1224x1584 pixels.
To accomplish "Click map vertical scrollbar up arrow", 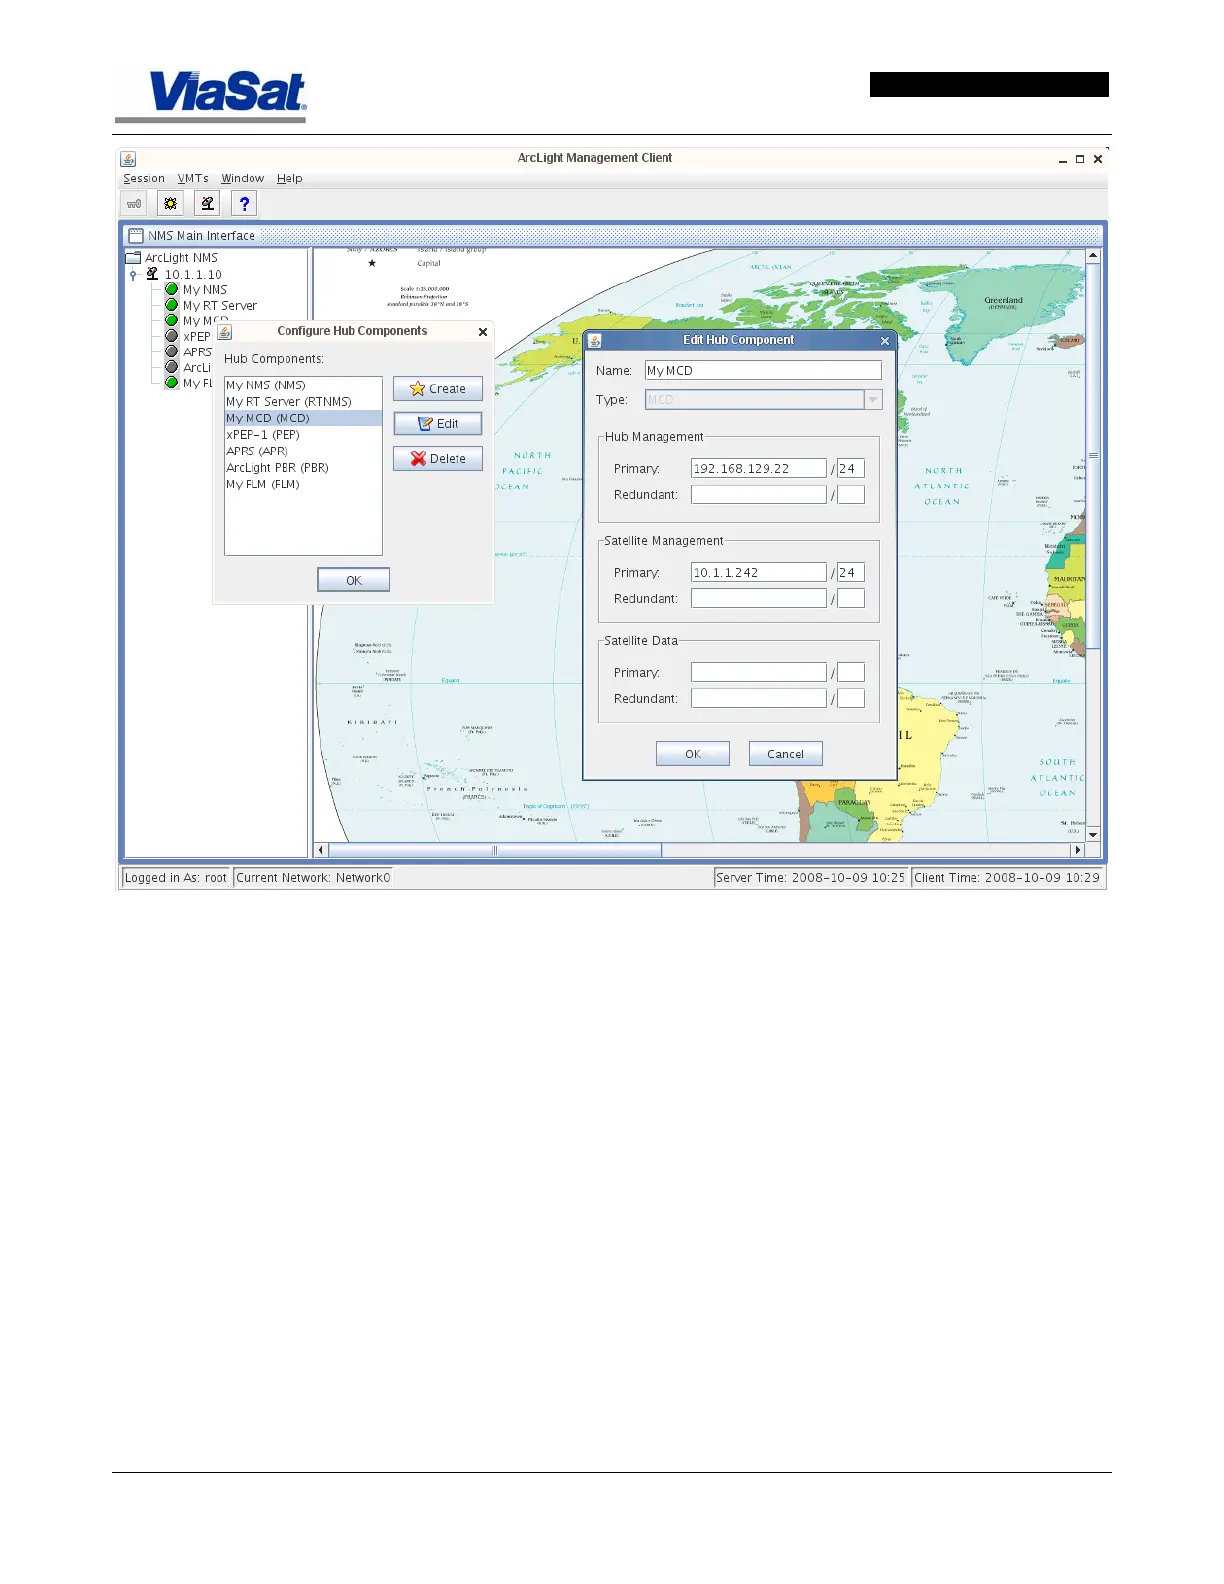I will (x=1093, y=256).
